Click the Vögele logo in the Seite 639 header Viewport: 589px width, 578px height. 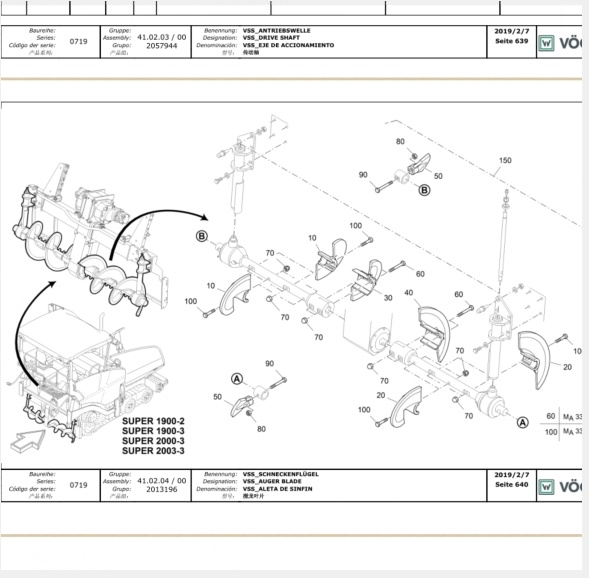(560, 43)
